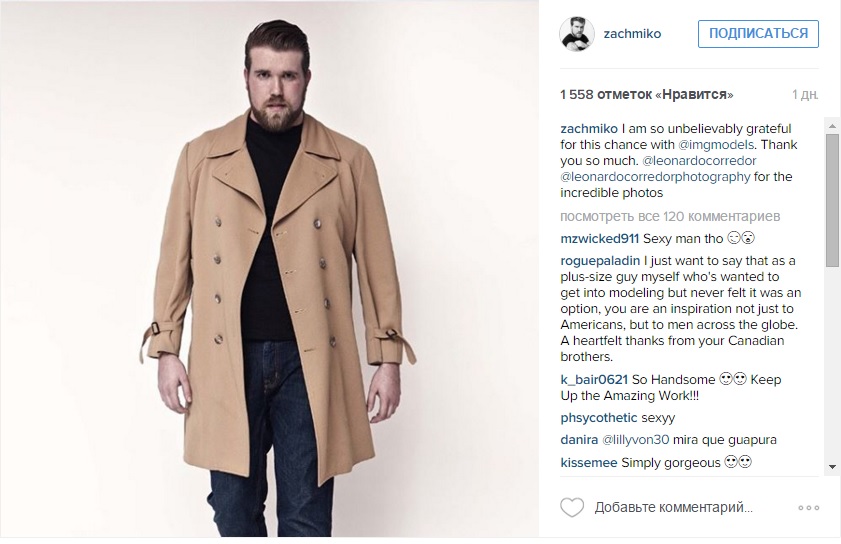Open zachmiko profile avatar
The image size is (841, 544).
pos(577,34)
